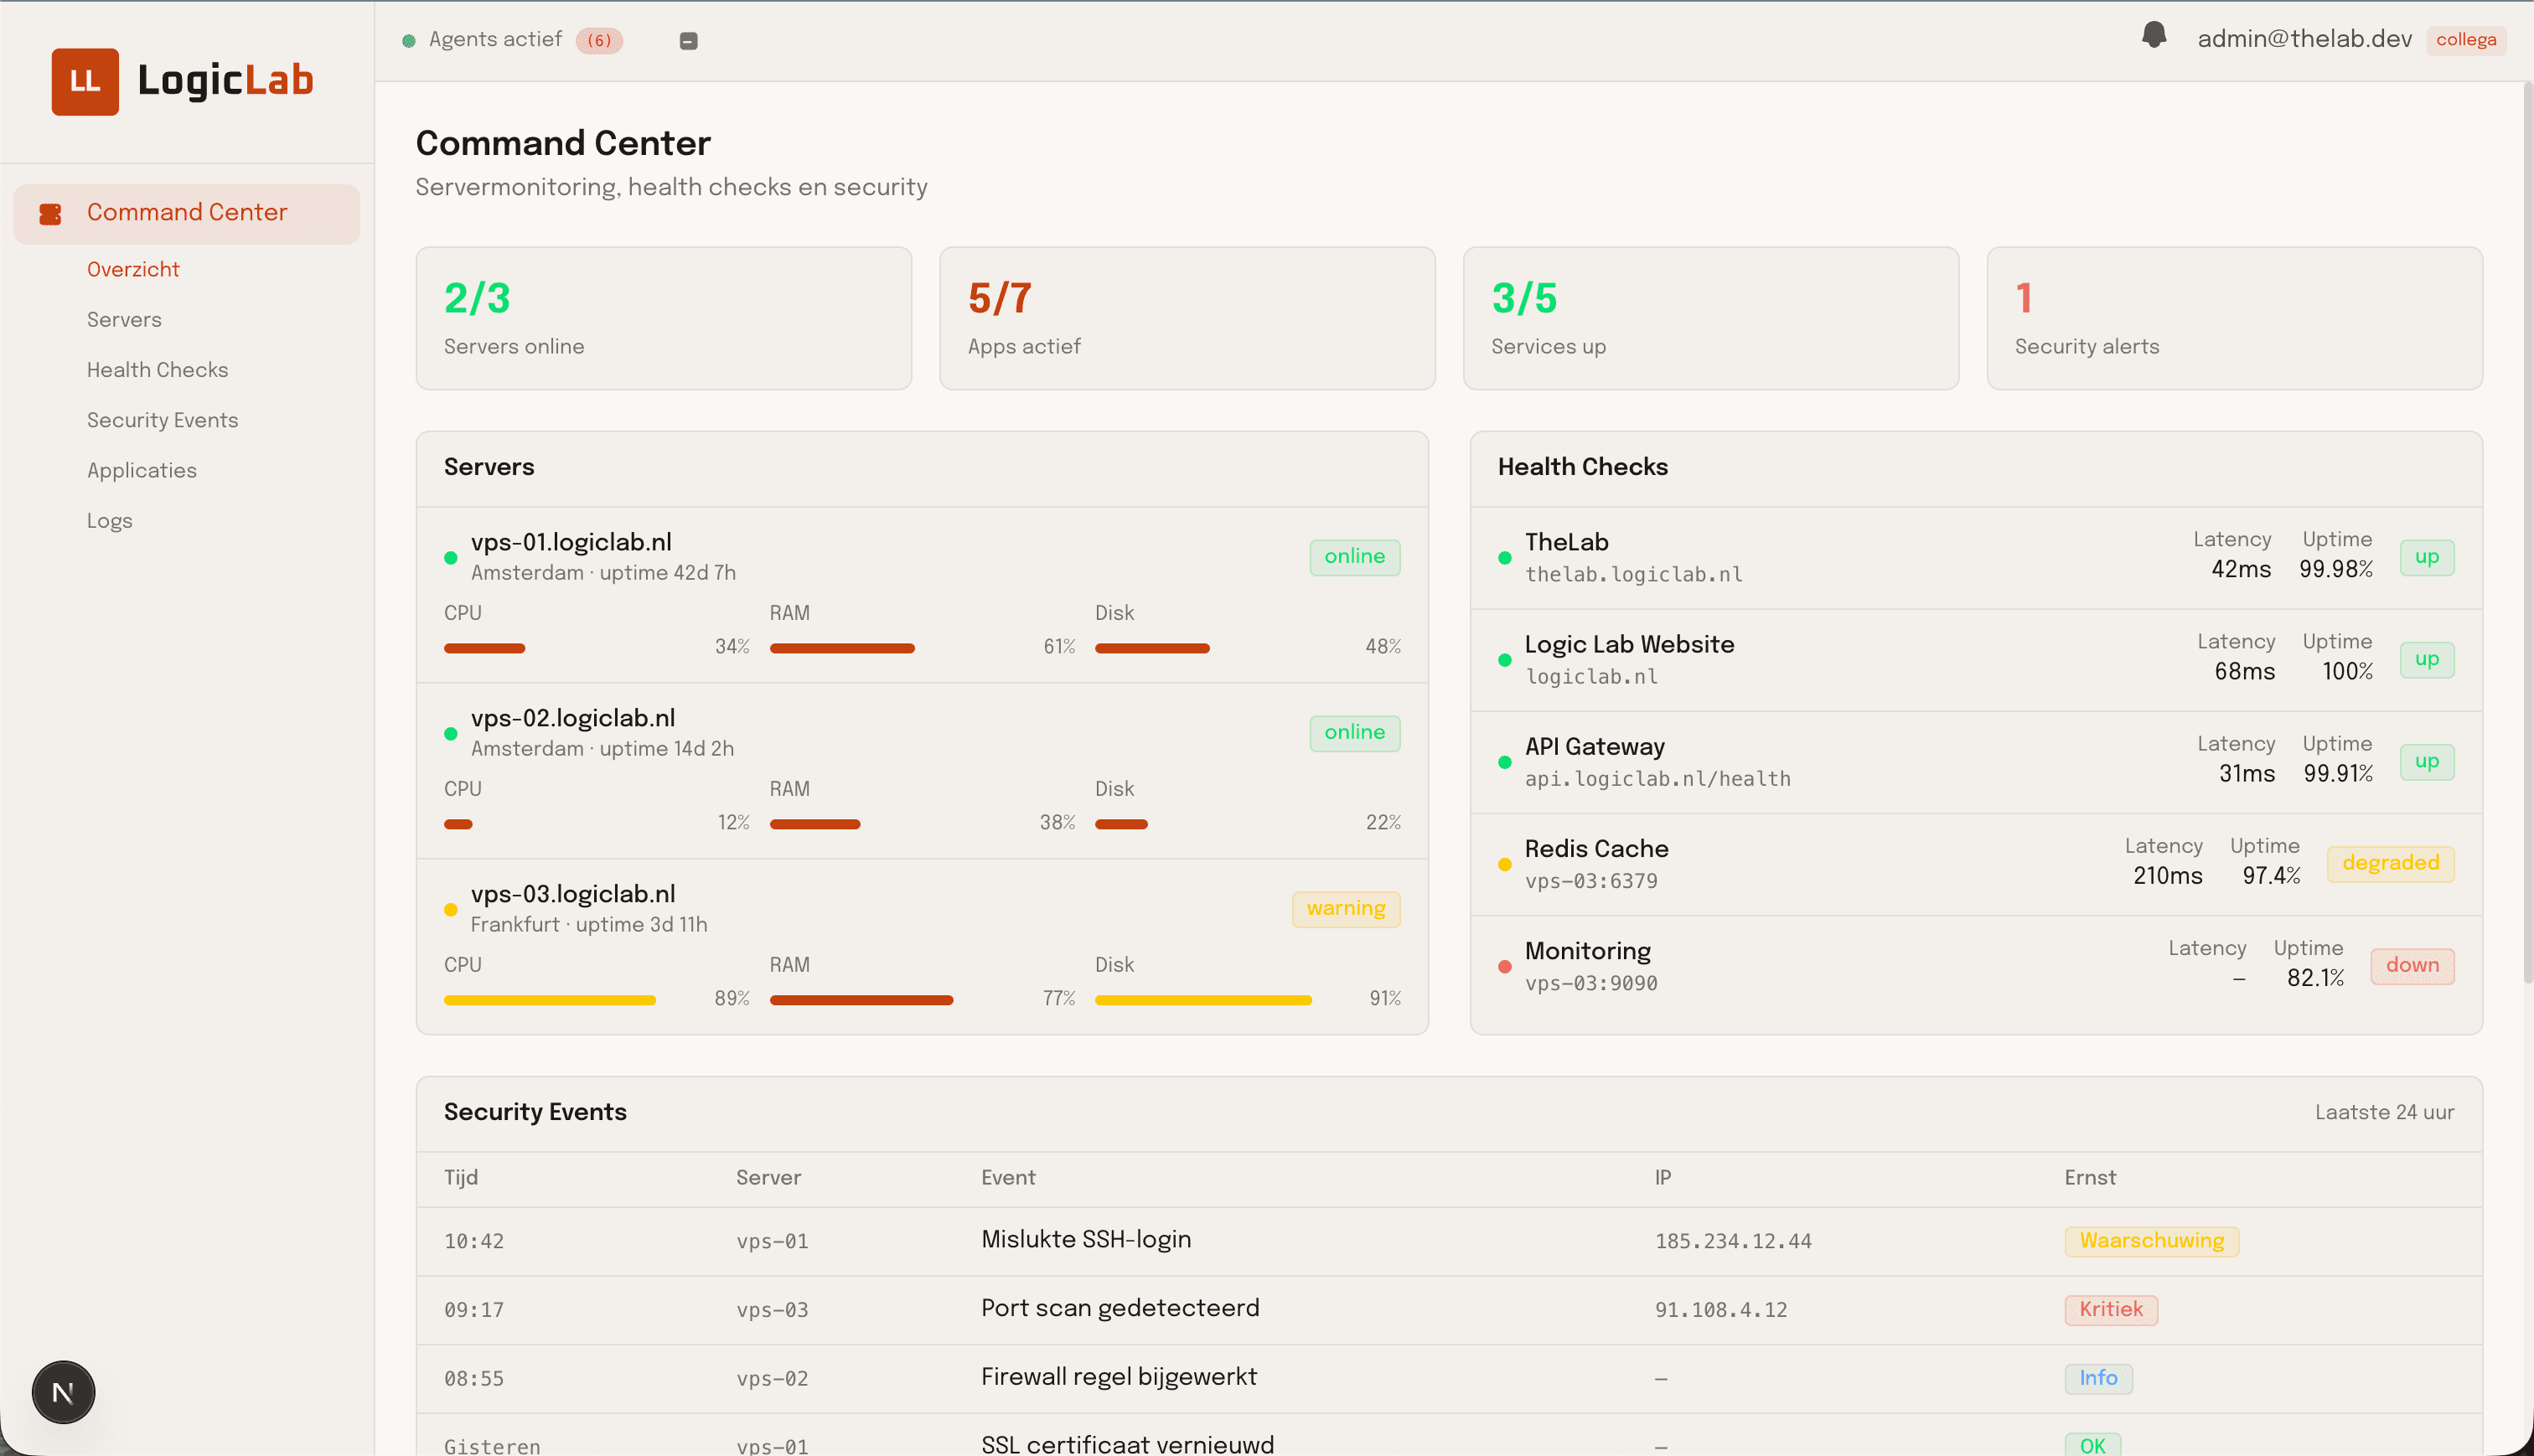The image size is (2534, 1456).
Task: Toggle the degraded status on Redis Cache
Action: pyautogui.click(x=2390, y=863)
